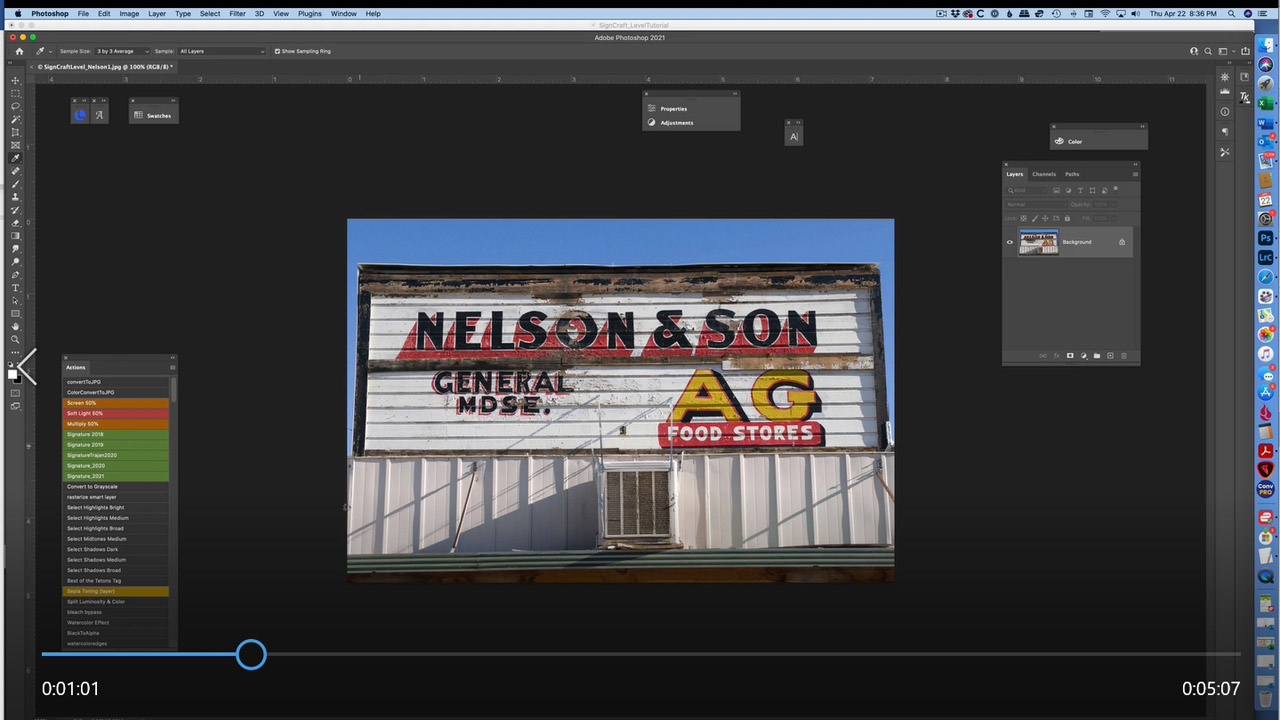Open the Search icon in Photoshop top bar
1280x720 pixels.
point(1208,51)
